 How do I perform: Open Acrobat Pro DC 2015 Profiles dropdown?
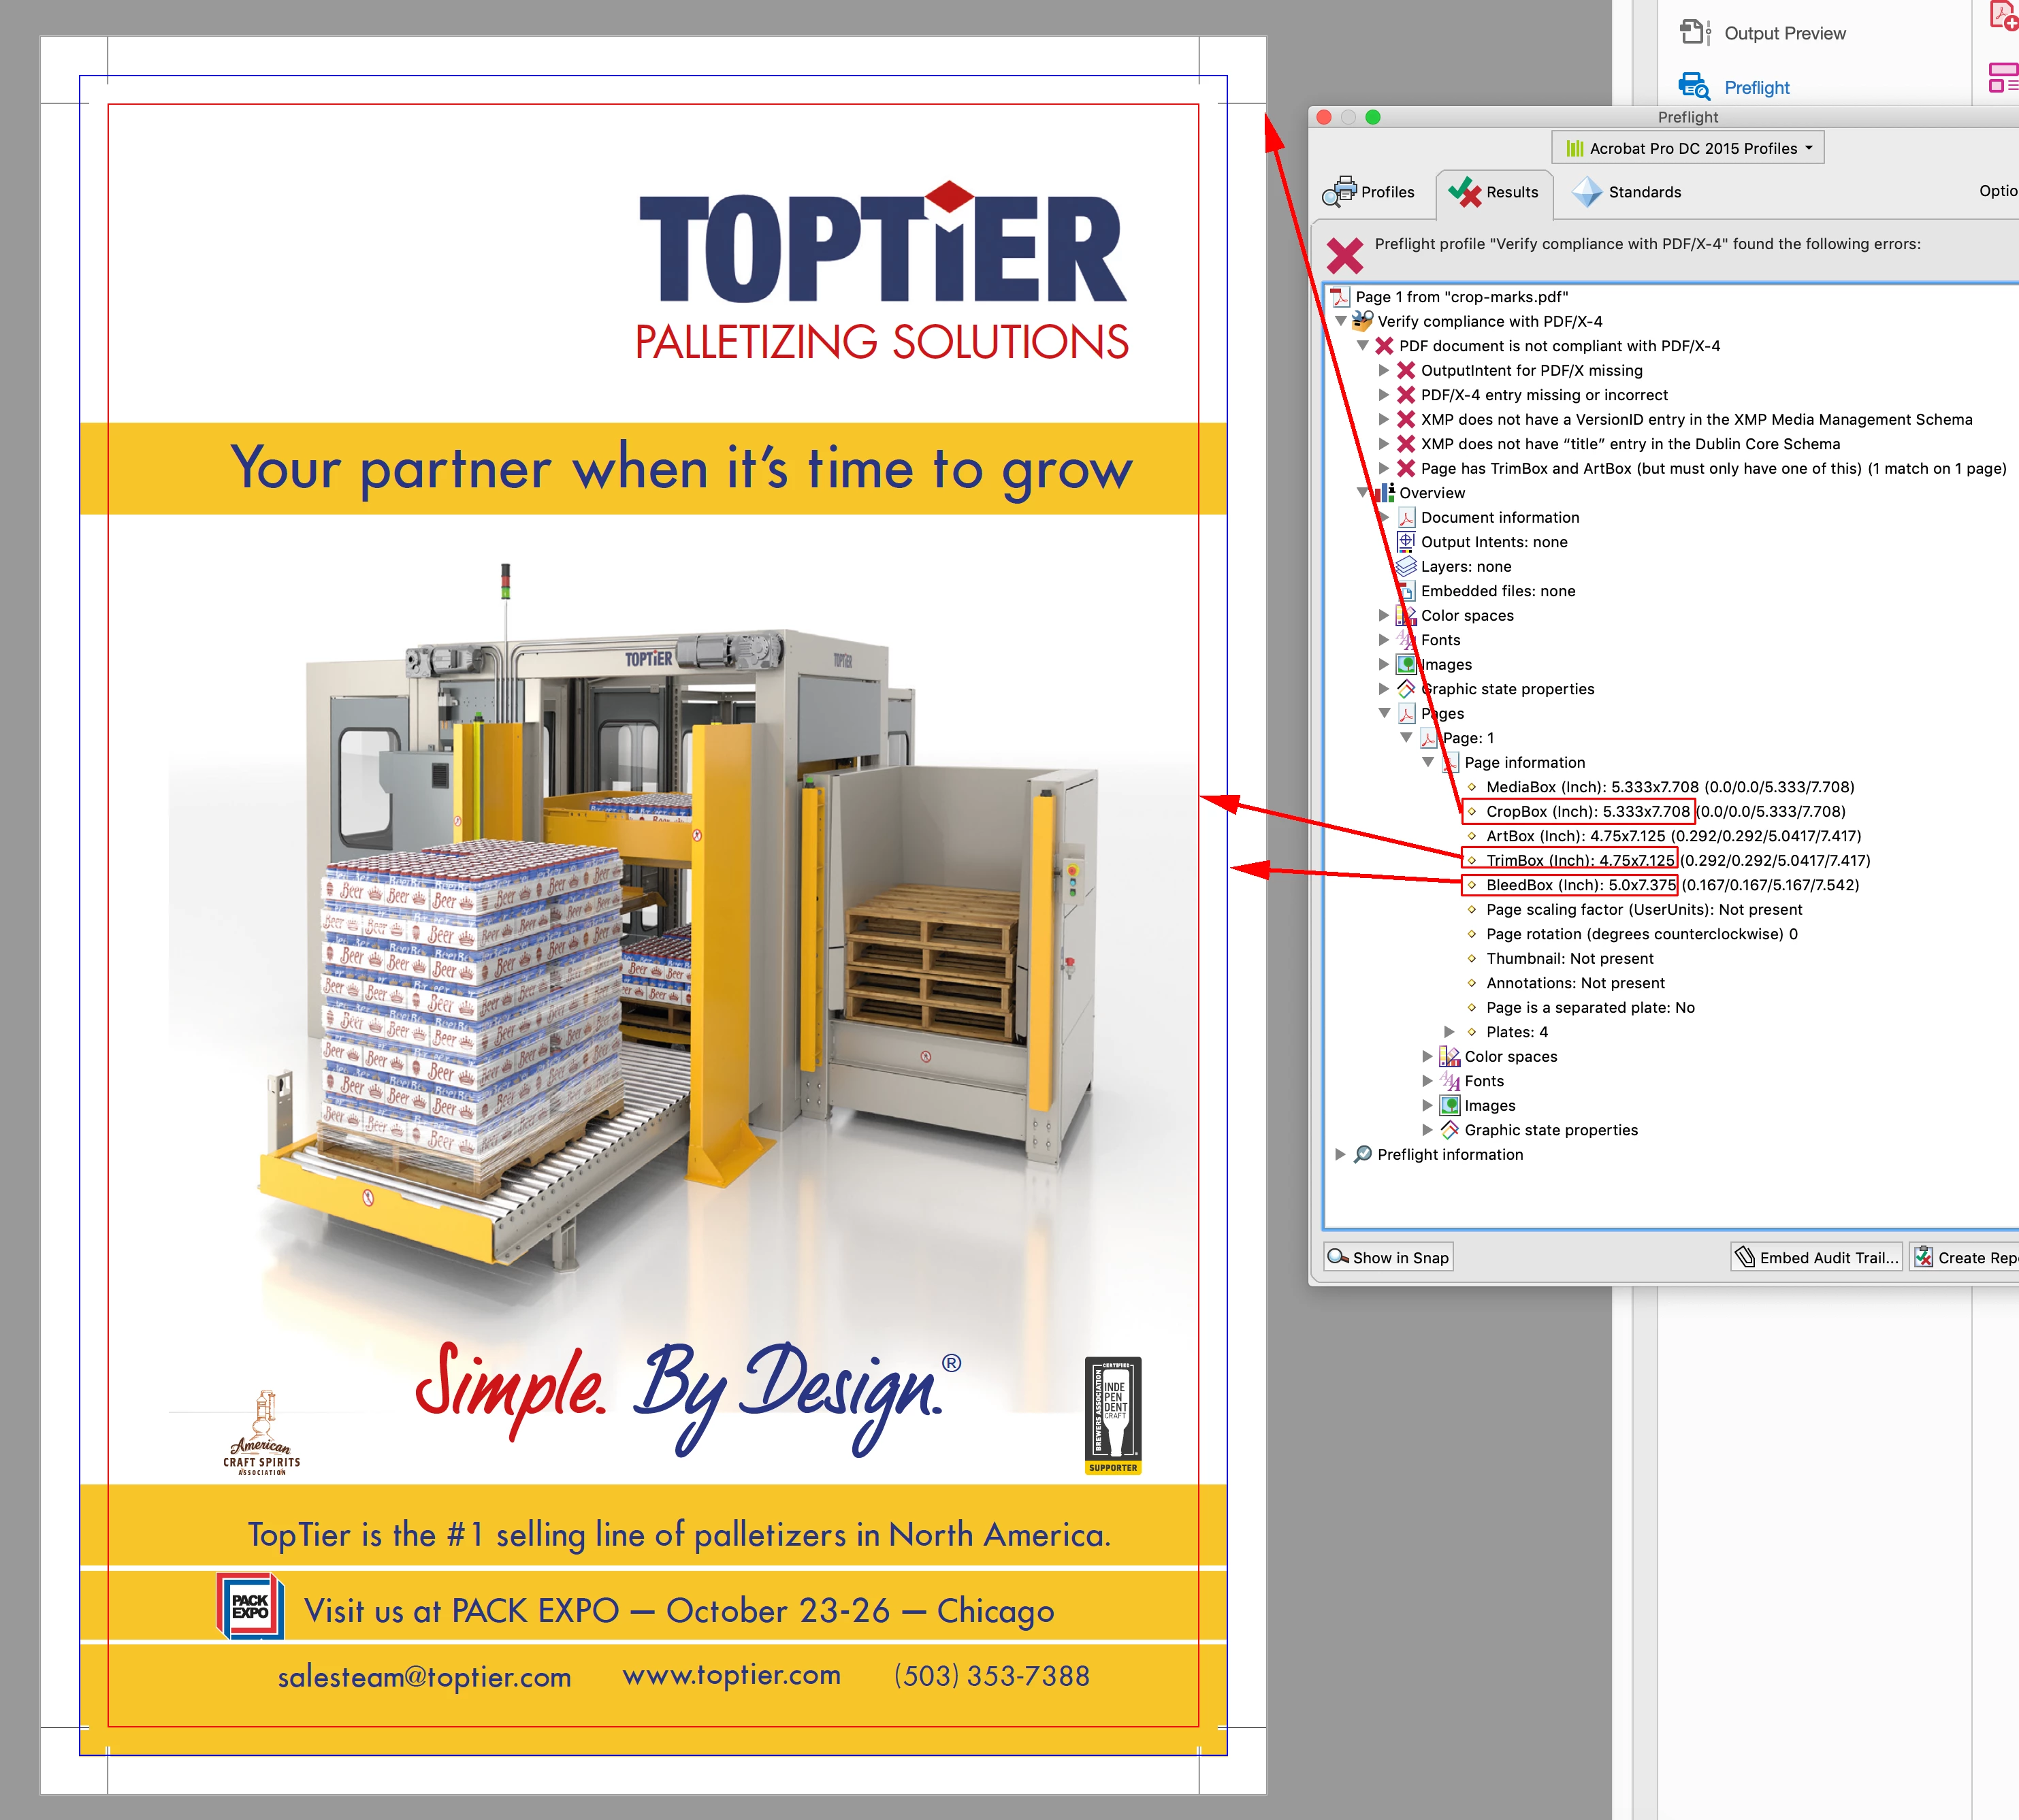pyautogui.click(x=1688, y=148)
